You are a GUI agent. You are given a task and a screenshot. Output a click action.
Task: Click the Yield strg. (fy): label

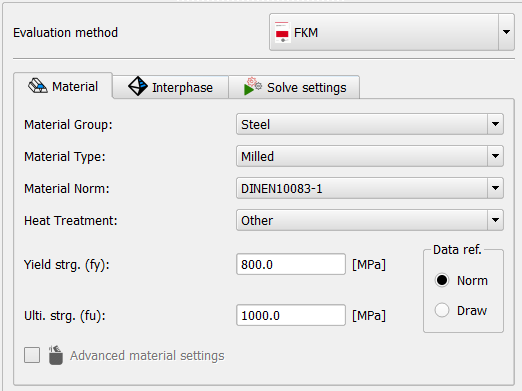67,265
